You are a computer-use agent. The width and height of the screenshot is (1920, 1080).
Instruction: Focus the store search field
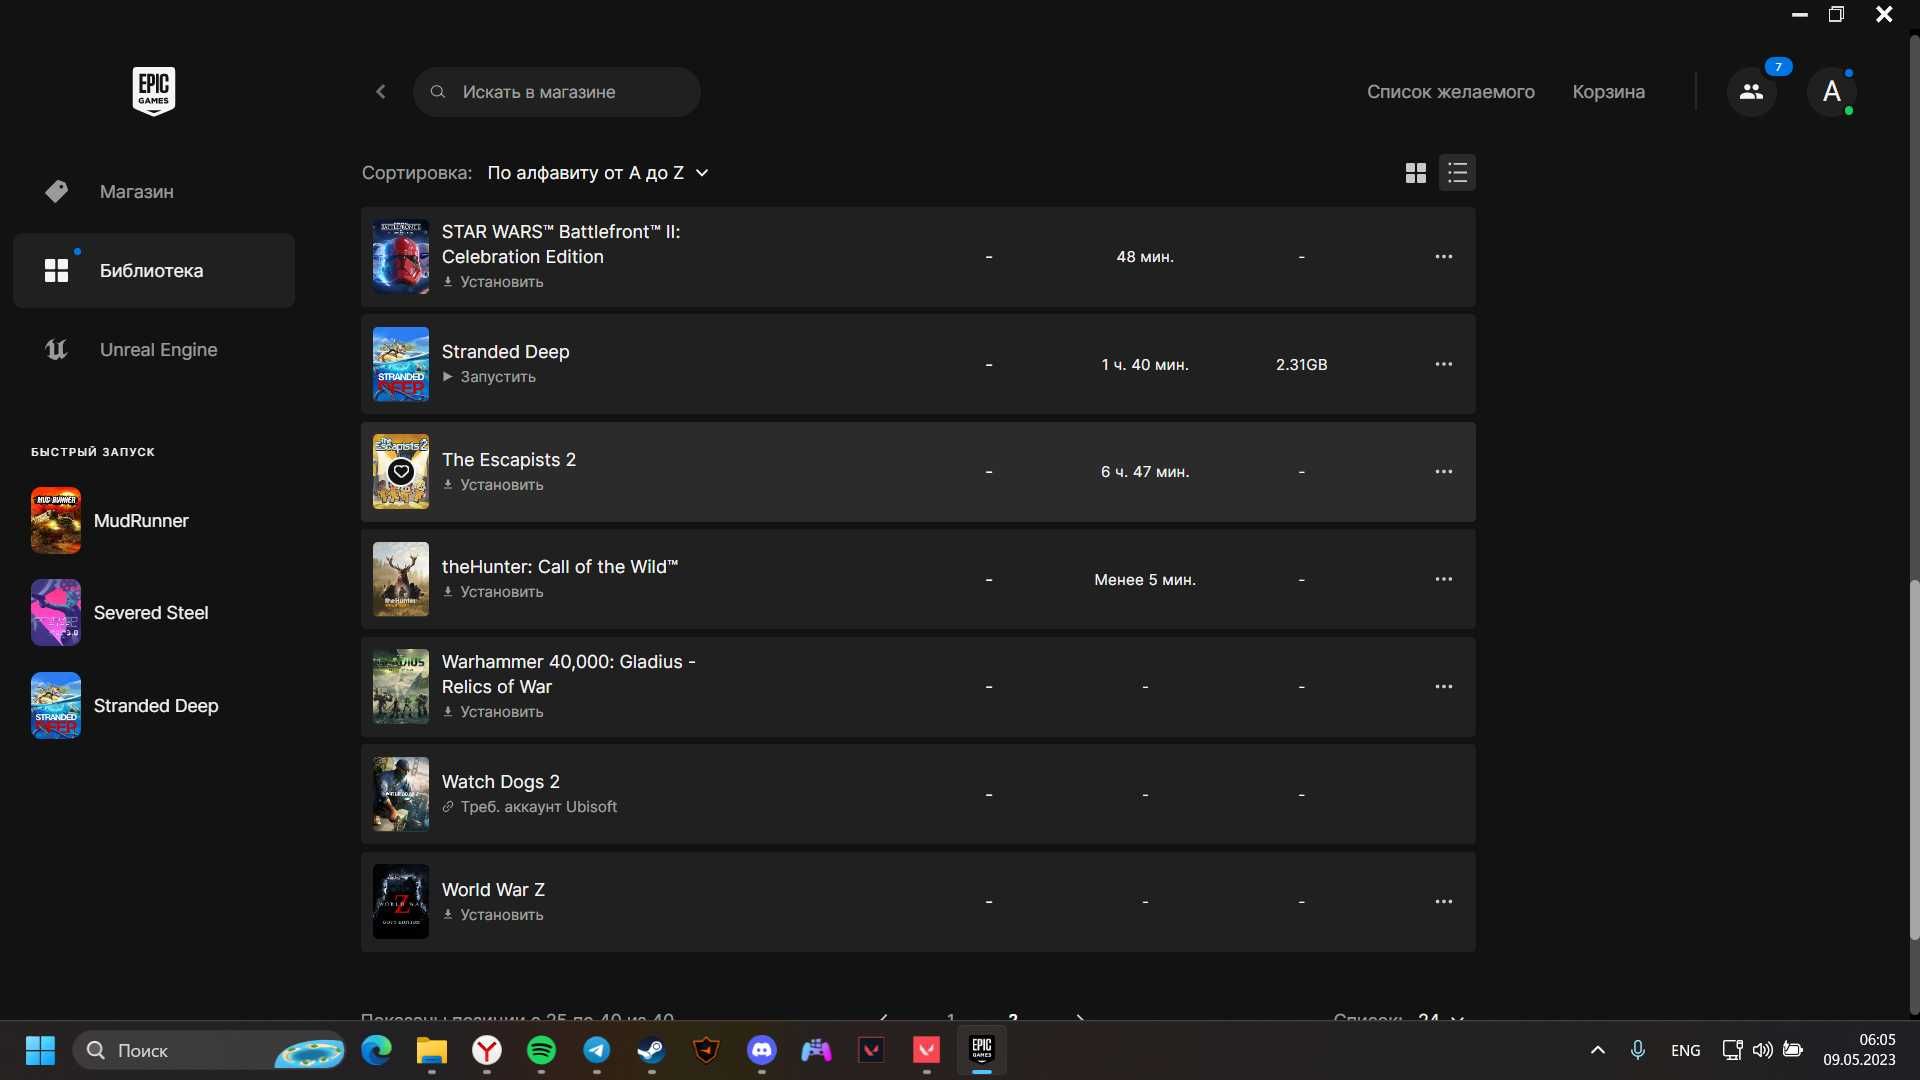pos(557,92)
